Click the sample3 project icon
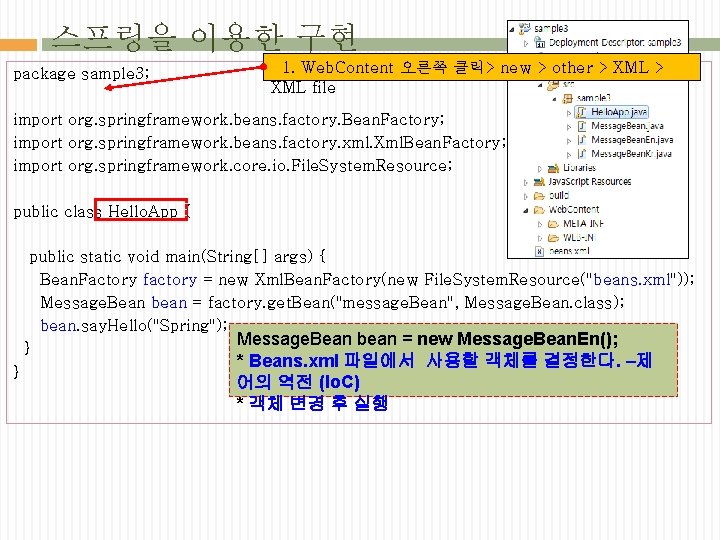This screenshot has height=540, width=720. click(x=525, y=28)
